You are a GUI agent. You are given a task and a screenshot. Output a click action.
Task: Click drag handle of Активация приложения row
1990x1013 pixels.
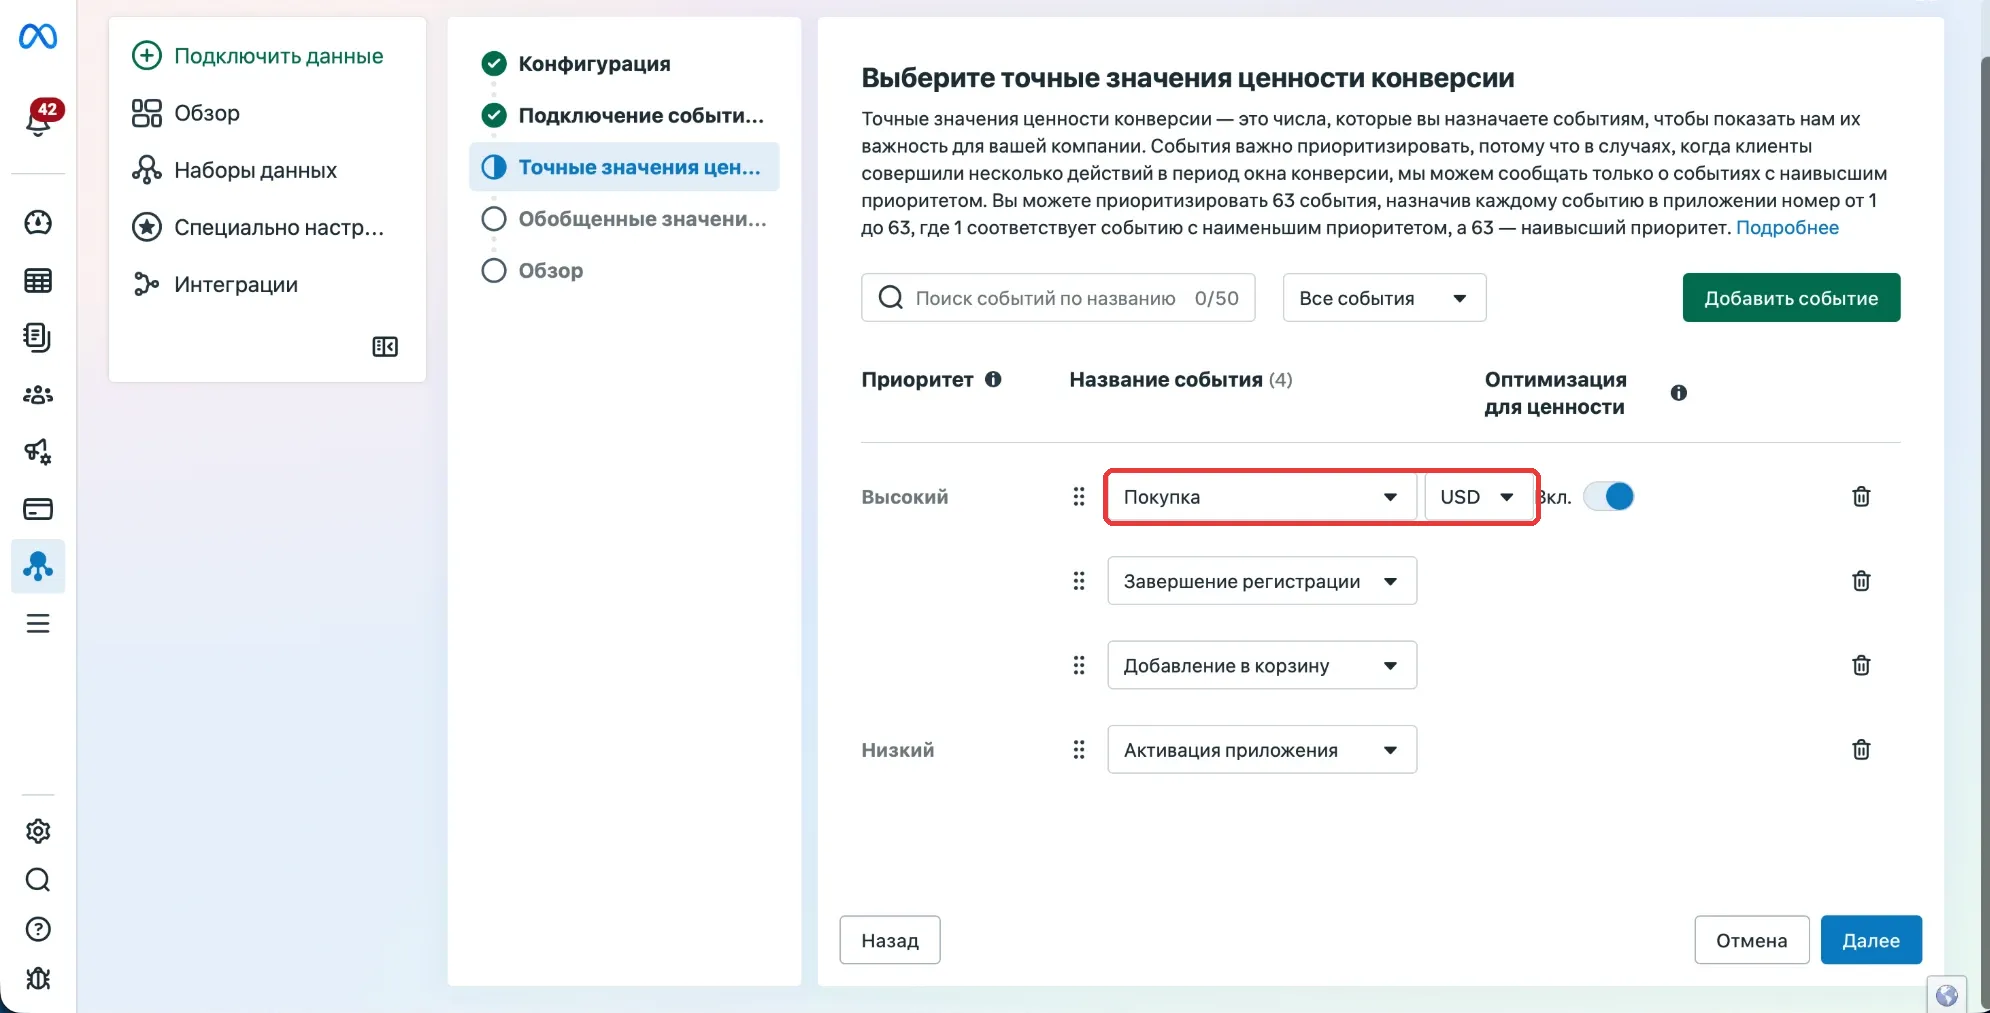(1079, 750)
